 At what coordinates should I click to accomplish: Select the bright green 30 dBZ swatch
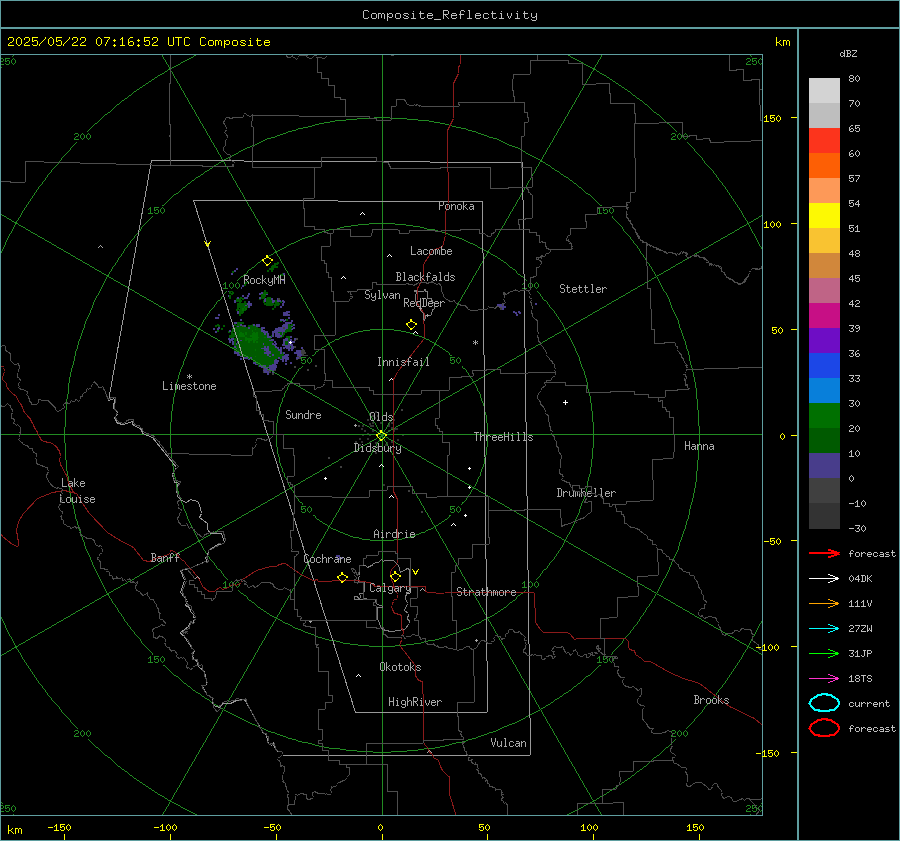pyautogui.click(x=824, y=416)
